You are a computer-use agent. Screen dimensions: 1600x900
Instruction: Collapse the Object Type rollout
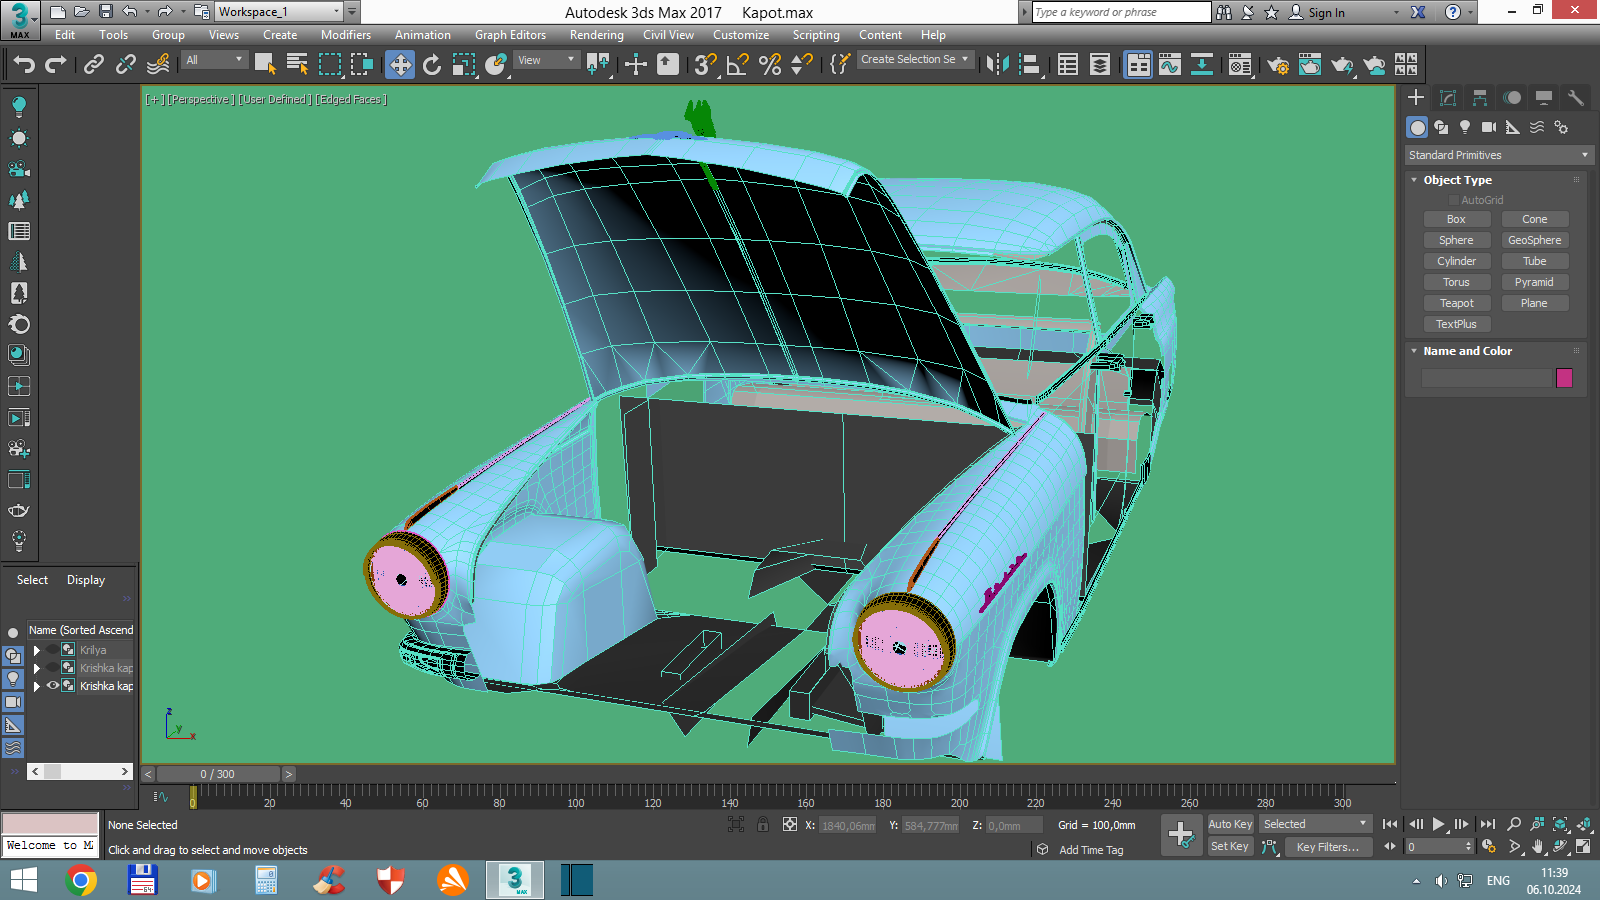[x=1457, y=180]
